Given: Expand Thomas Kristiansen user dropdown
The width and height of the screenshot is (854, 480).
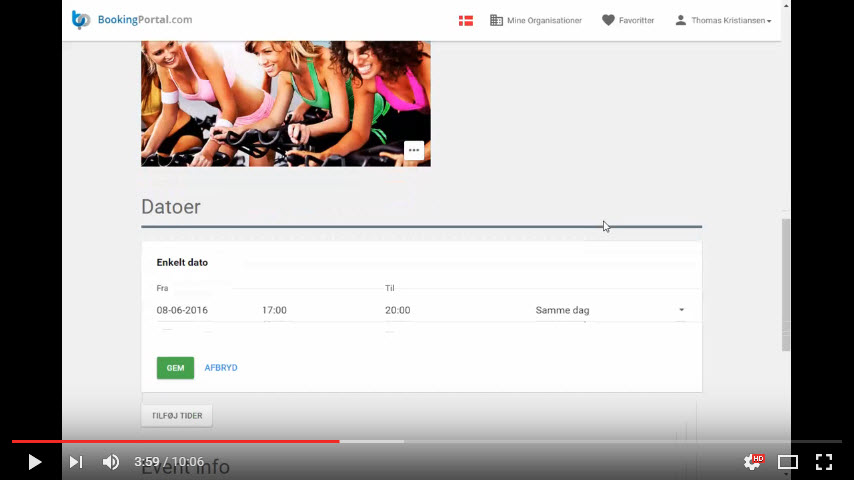Looking at the screenshot, I should 723,20.
